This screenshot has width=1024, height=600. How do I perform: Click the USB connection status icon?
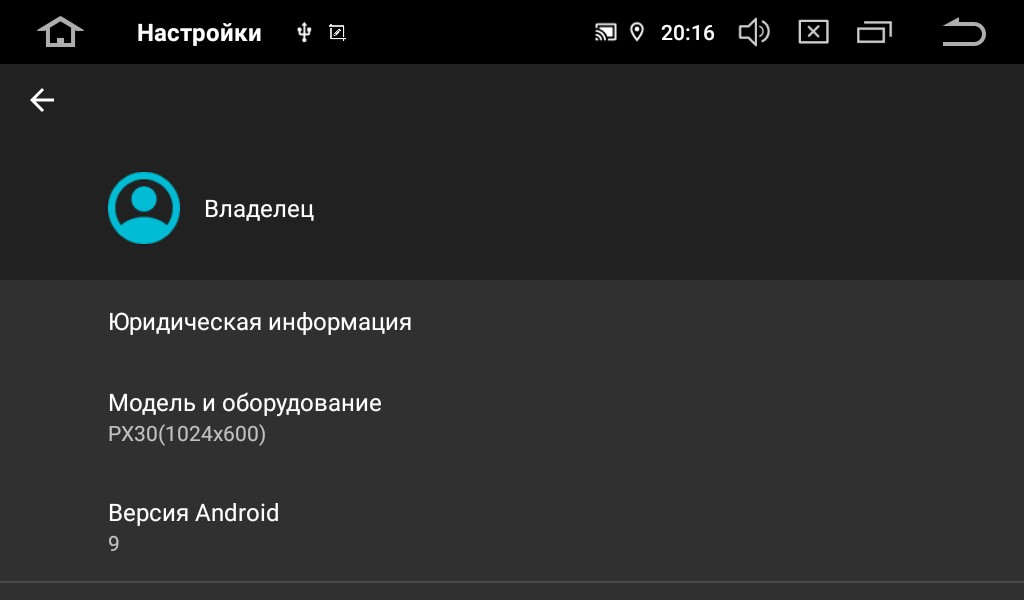pyautogui.click(x=304, y=32)
